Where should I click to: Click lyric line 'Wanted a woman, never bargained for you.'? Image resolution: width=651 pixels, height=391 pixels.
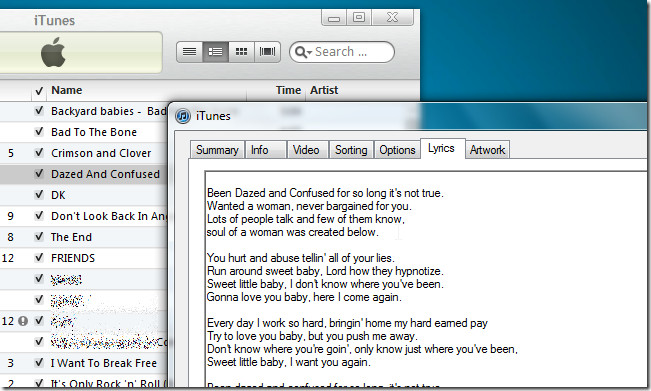(x=309, y=206)
